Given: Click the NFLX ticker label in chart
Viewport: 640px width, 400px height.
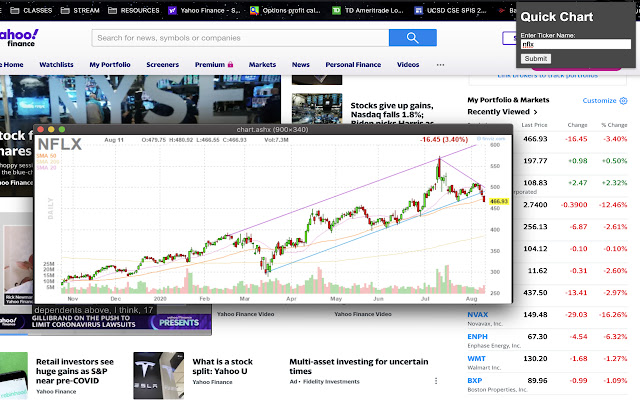Looking at the screenshot, I should 60,144.
